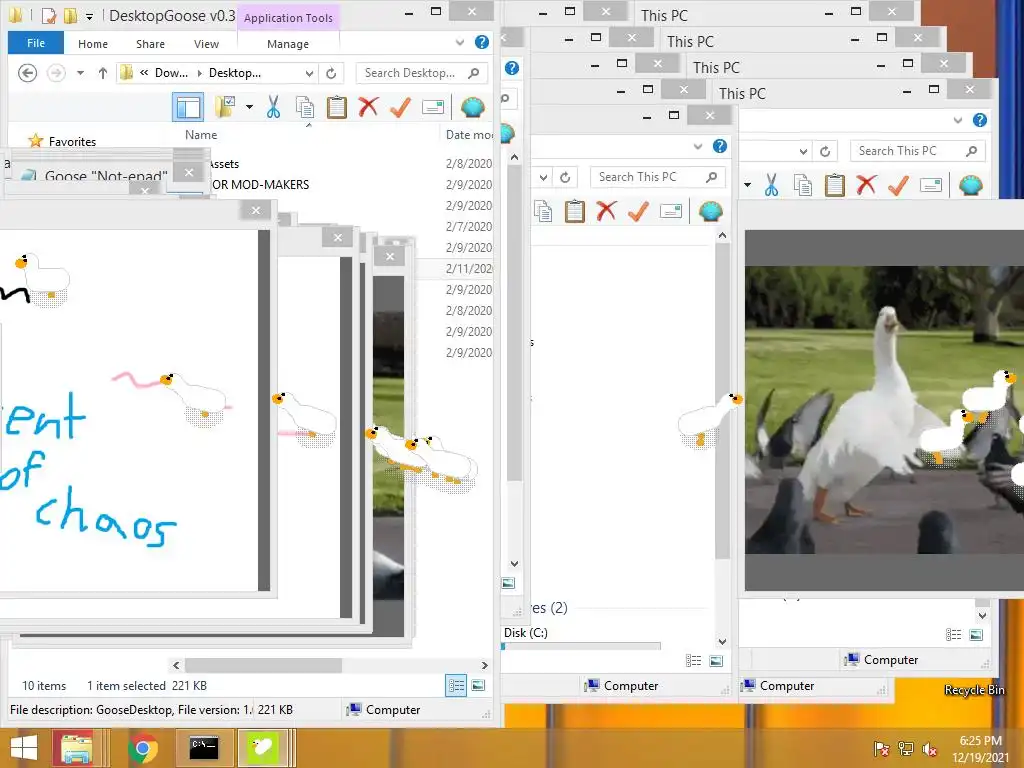Open the dropdown arrow beside folder options icon
1024x768 pixels.
[249, 107]
